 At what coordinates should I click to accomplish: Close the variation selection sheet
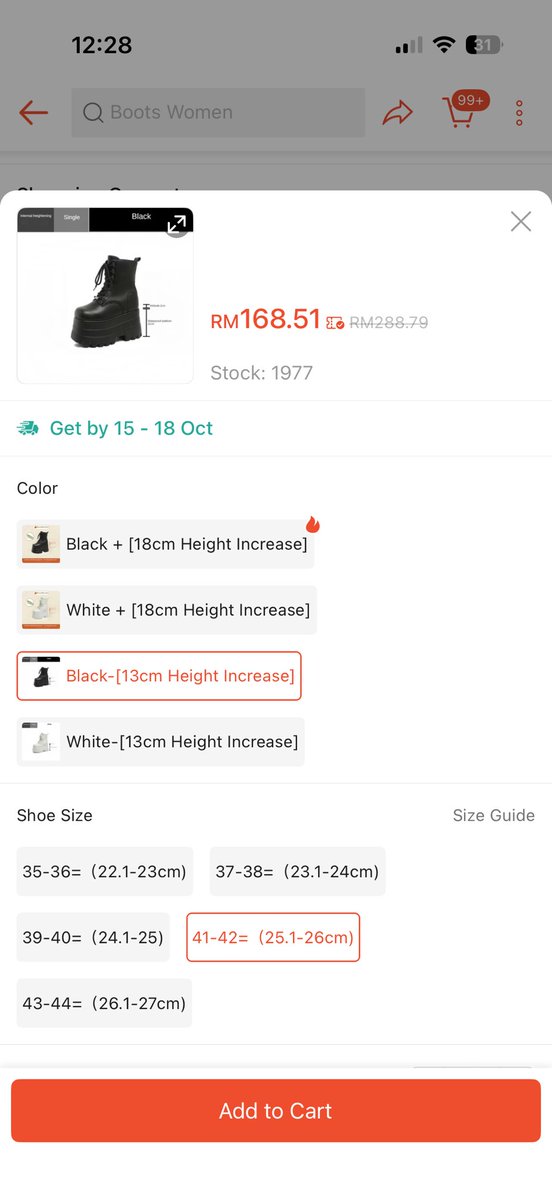click(x=521, y=221)
